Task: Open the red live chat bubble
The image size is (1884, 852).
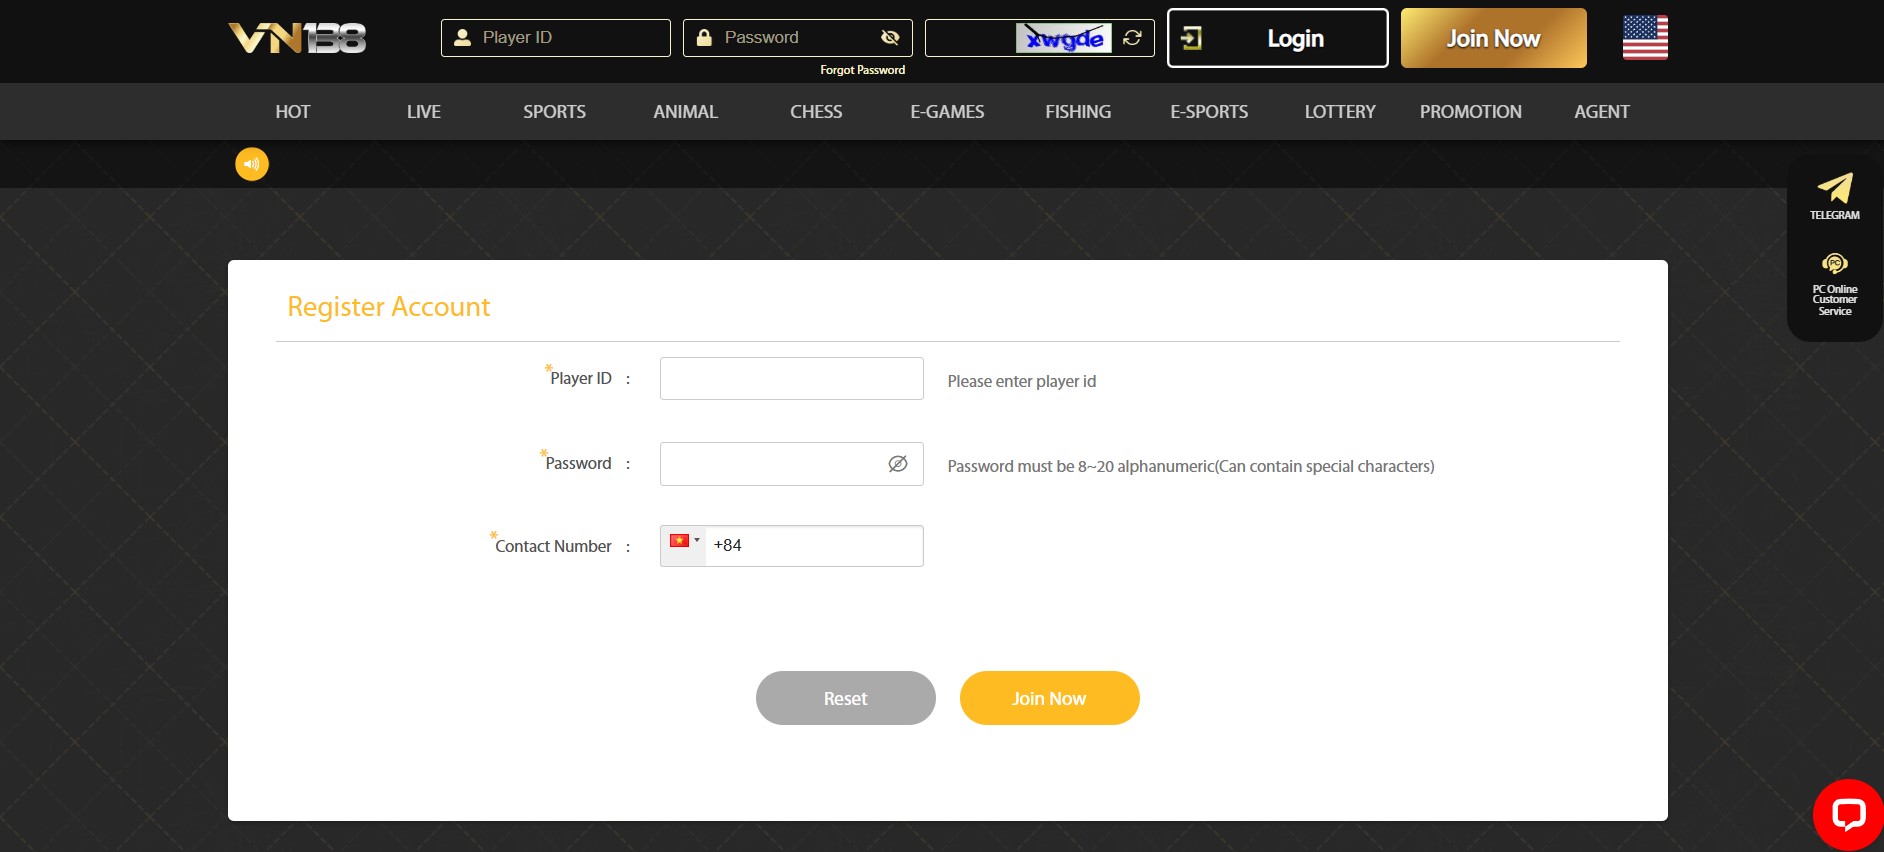Action: (1848, 814)
